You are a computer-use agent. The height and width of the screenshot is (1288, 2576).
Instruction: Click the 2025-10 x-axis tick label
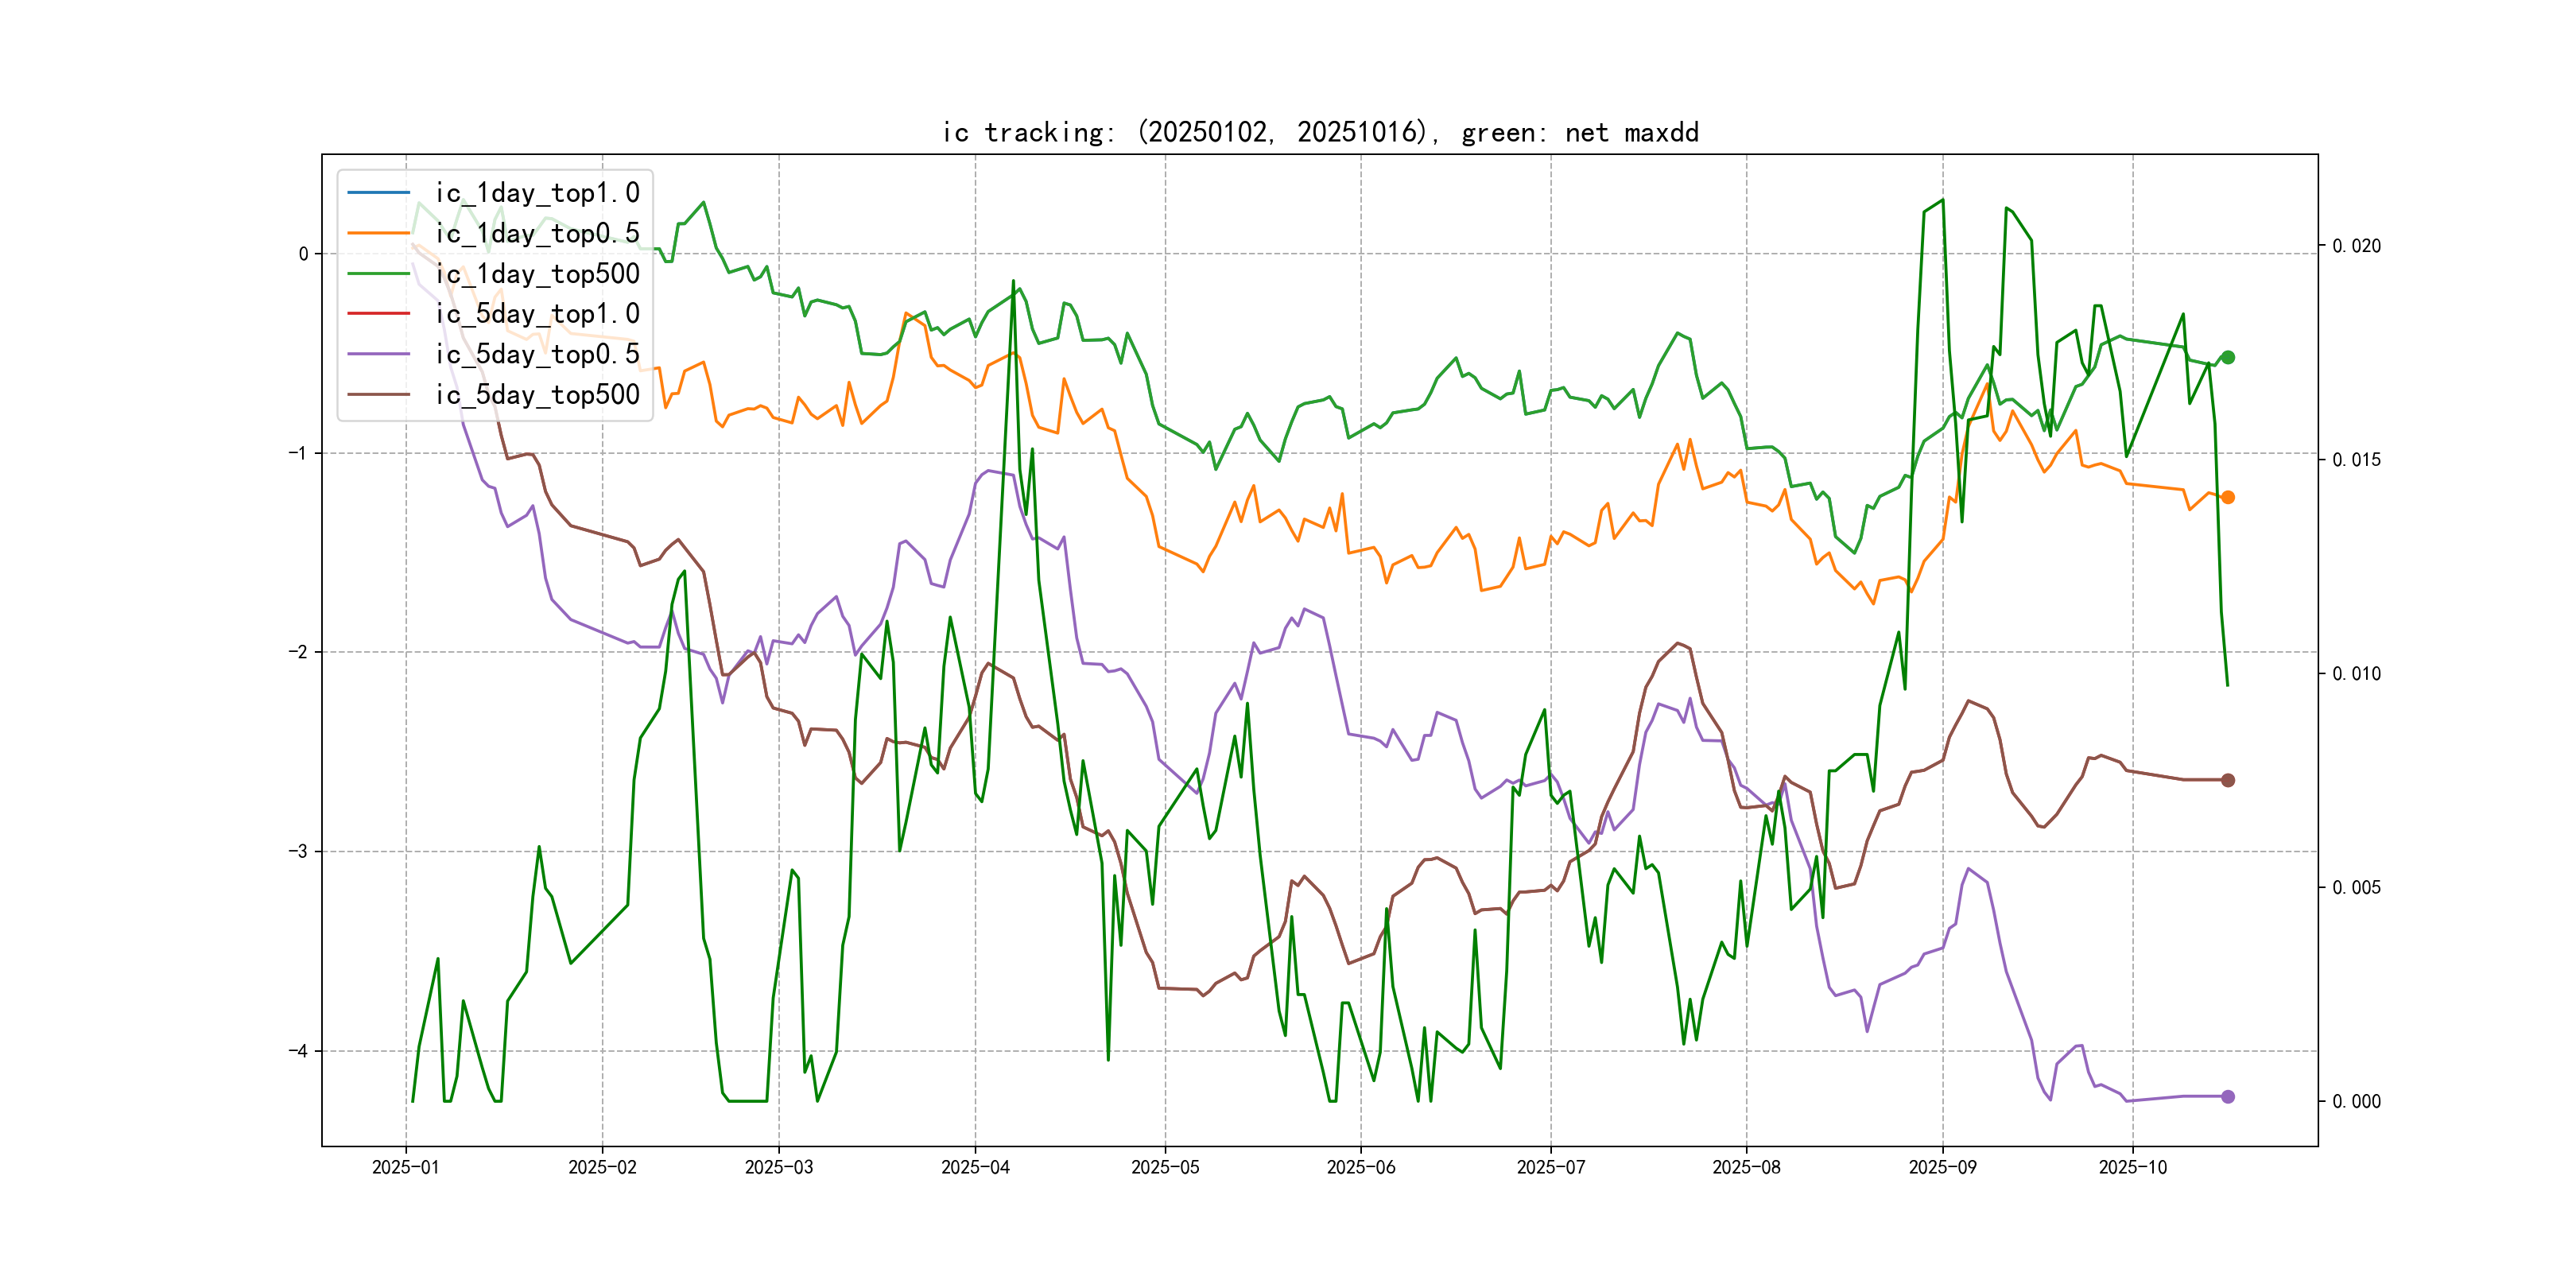click(2132, 1168)
